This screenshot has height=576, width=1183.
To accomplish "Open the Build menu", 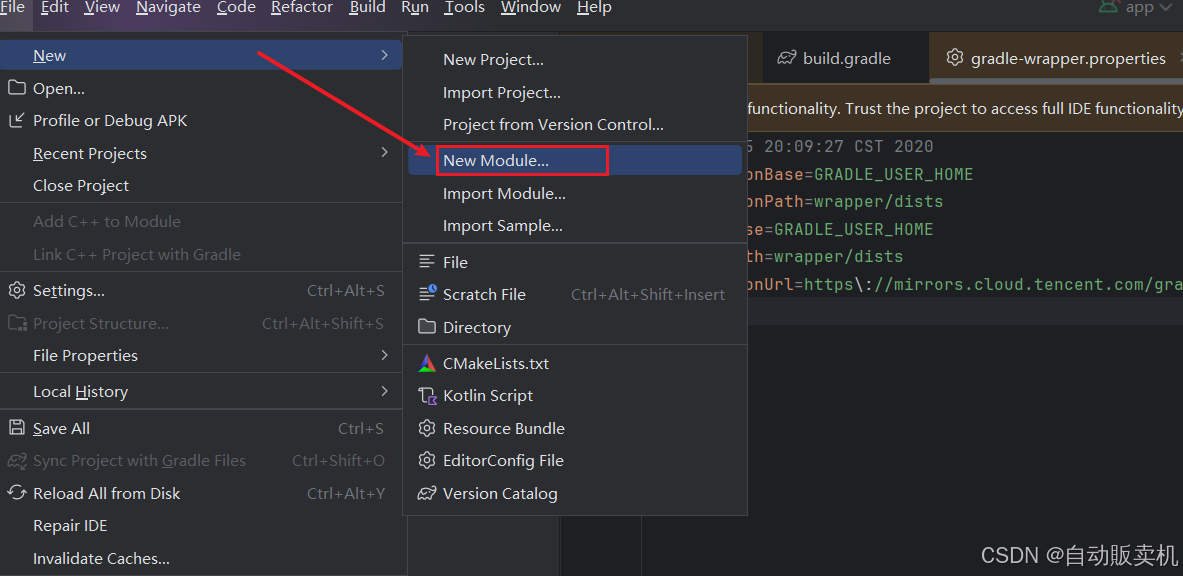I will click(367, 8).
